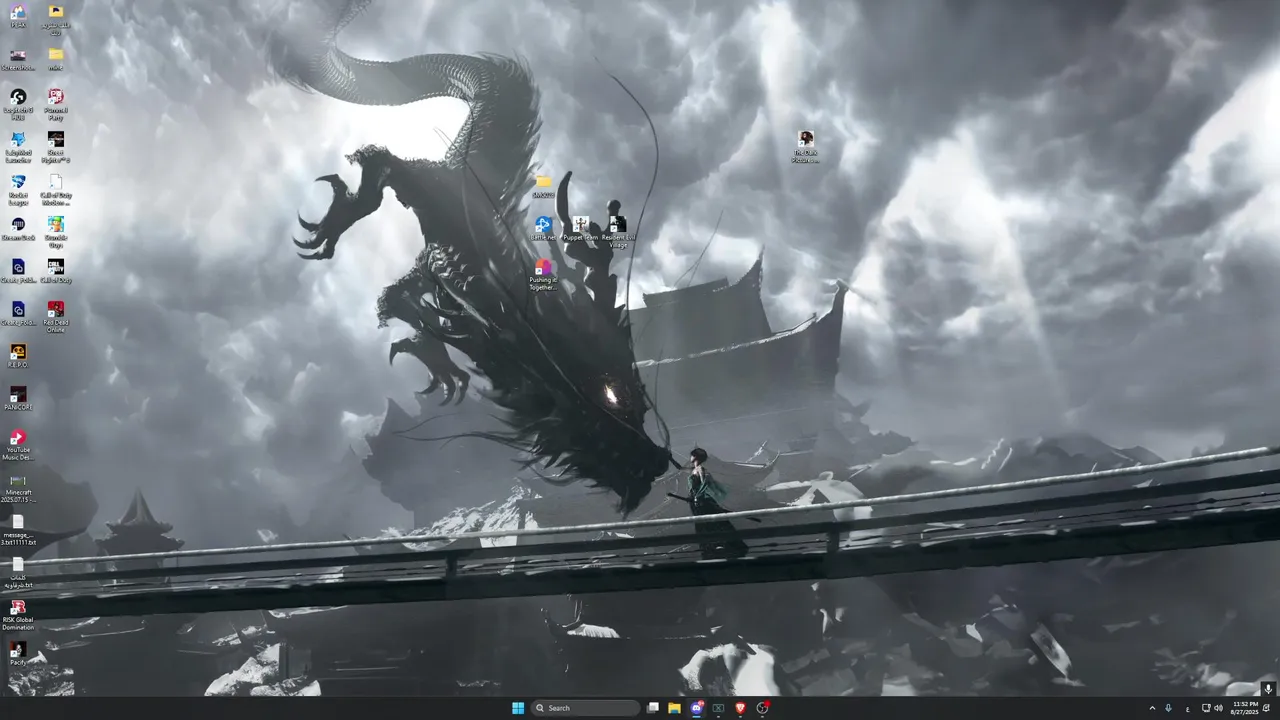Image resolution: width=1280 pixels, height=720 pixels.
Task: Open File Explorer from taskbar
Action: point(675,708)
